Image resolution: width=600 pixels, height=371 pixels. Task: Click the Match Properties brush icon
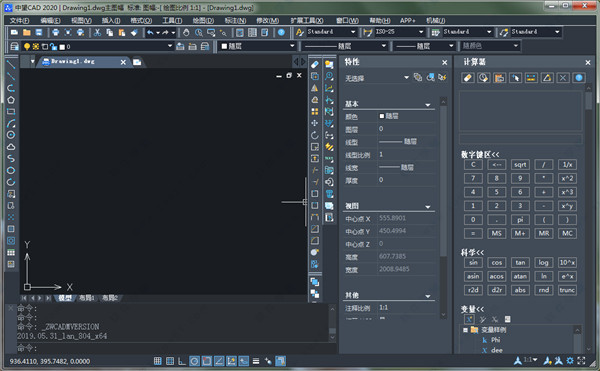click(134, 33)
